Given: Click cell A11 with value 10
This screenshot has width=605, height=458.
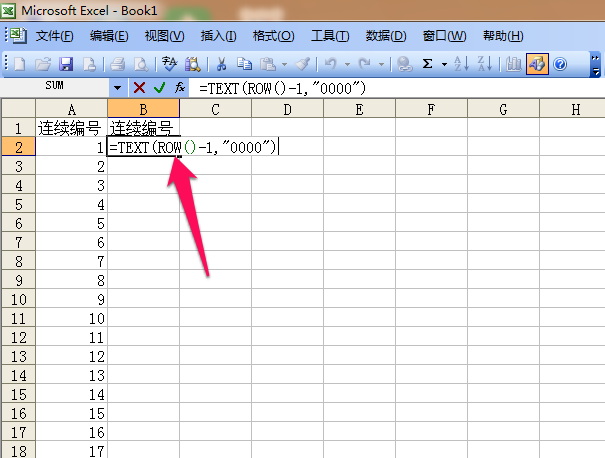Looking at the screenshot, I should click(71, 318).
